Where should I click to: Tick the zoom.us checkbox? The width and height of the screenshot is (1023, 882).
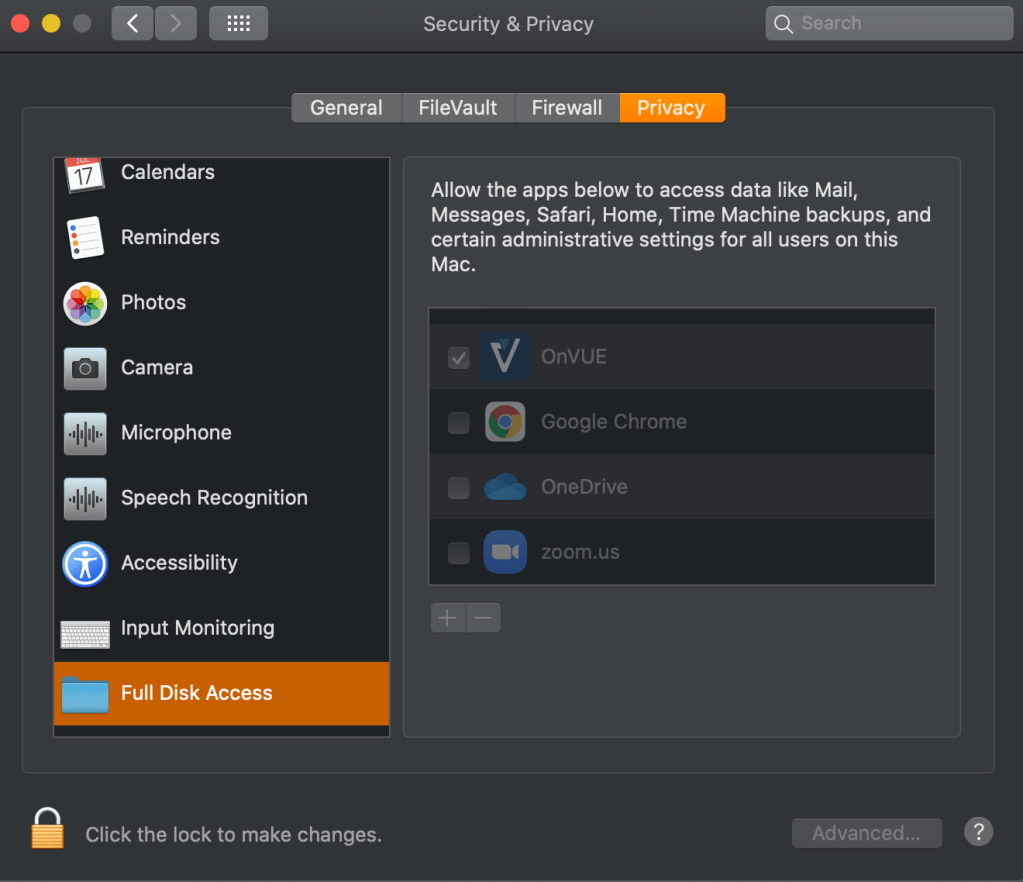tap(459, 552)
